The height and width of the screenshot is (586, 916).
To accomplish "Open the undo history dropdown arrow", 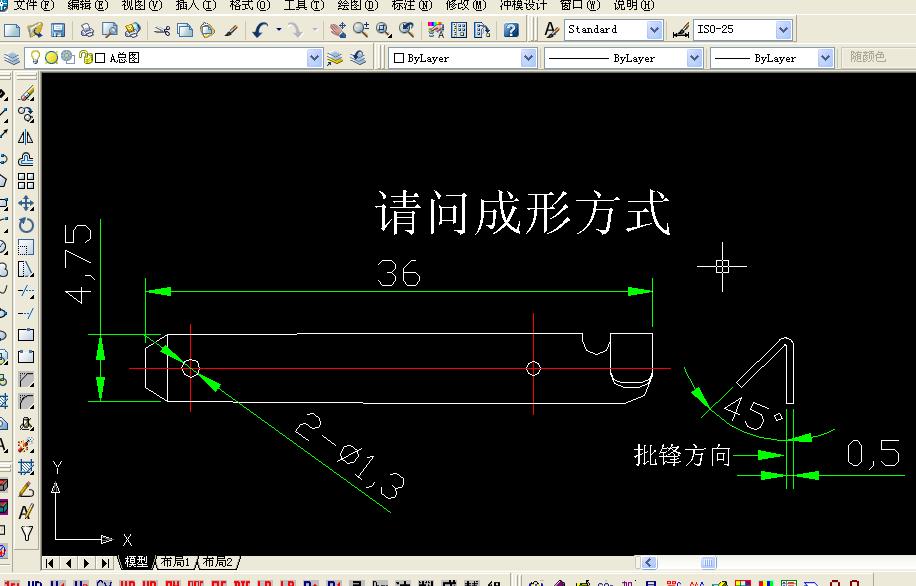I will pyautogui.click(x=279, y=29).
